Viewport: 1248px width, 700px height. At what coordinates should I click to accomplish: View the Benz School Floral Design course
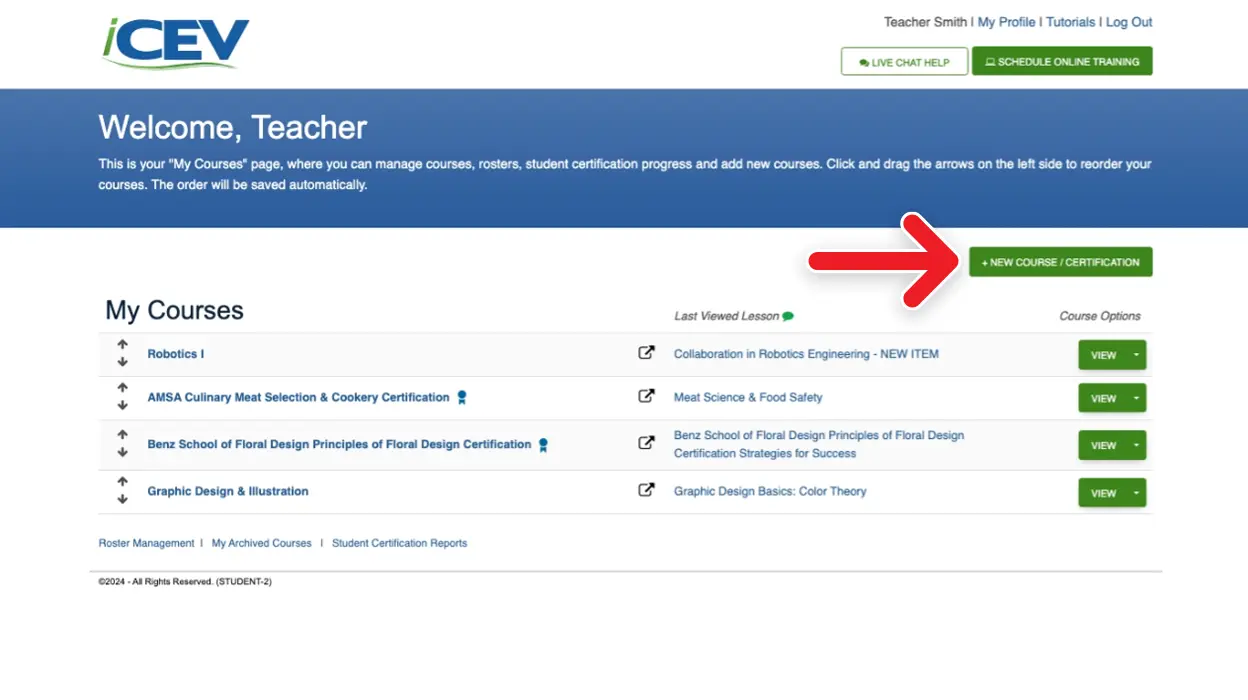click(1103, 445)
